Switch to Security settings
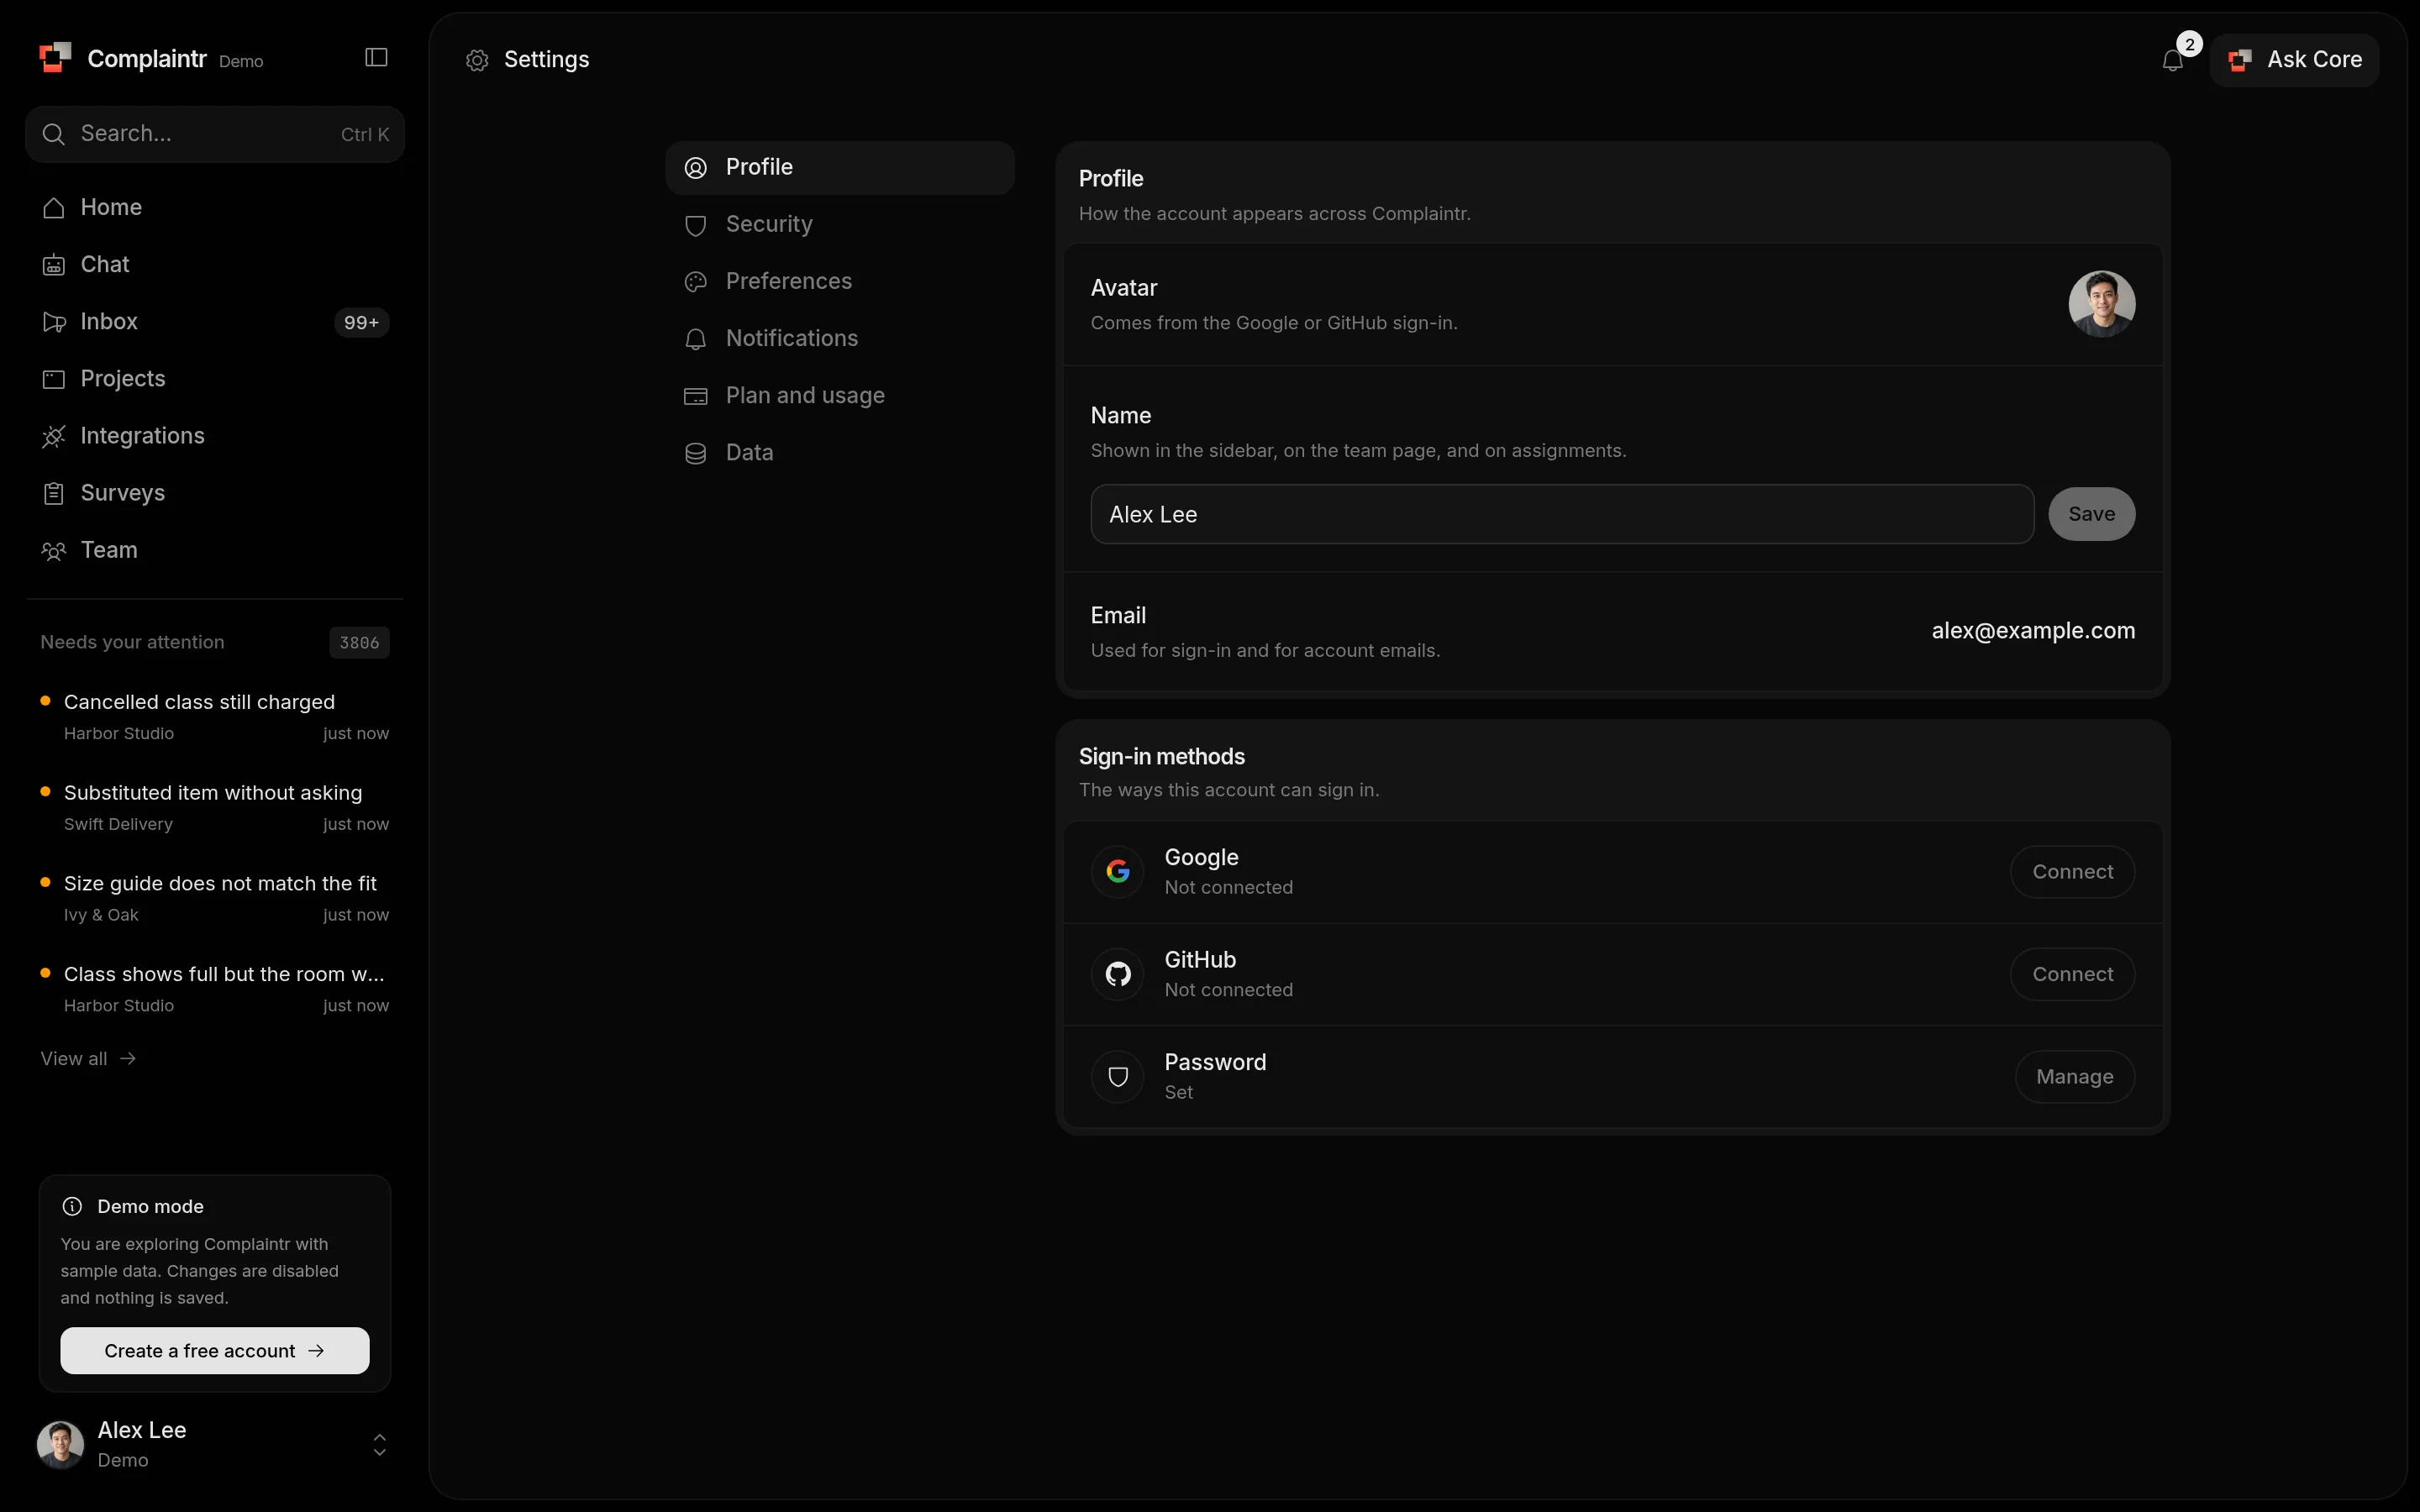Viewport: 2420px width, 1512px height. click(840, 224)
